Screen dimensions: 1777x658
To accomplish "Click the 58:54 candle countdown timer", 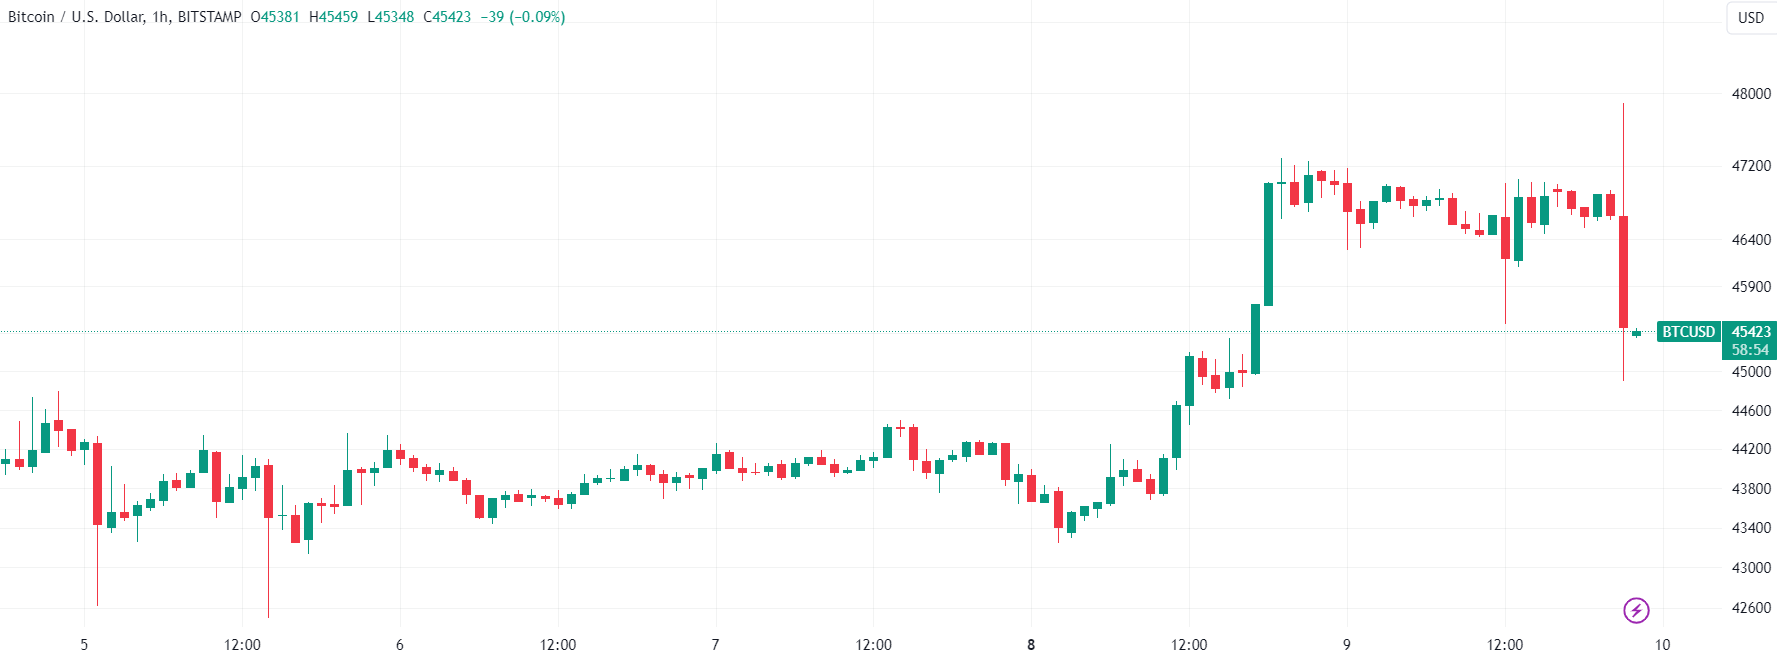I will (1751, 350).
